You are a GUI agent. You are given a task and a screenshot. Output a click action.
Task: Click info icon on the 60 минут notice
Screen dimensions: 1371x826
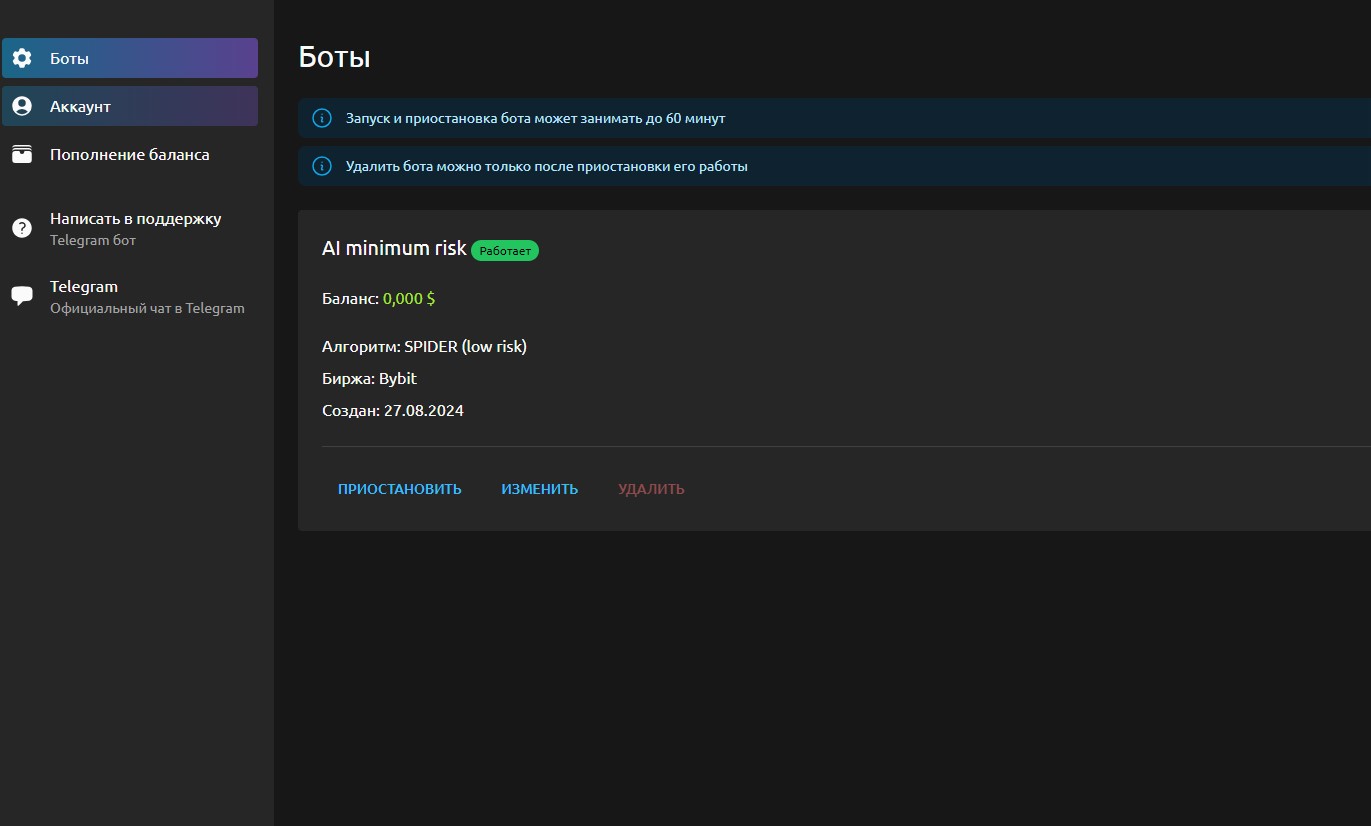tap(322, 118)
